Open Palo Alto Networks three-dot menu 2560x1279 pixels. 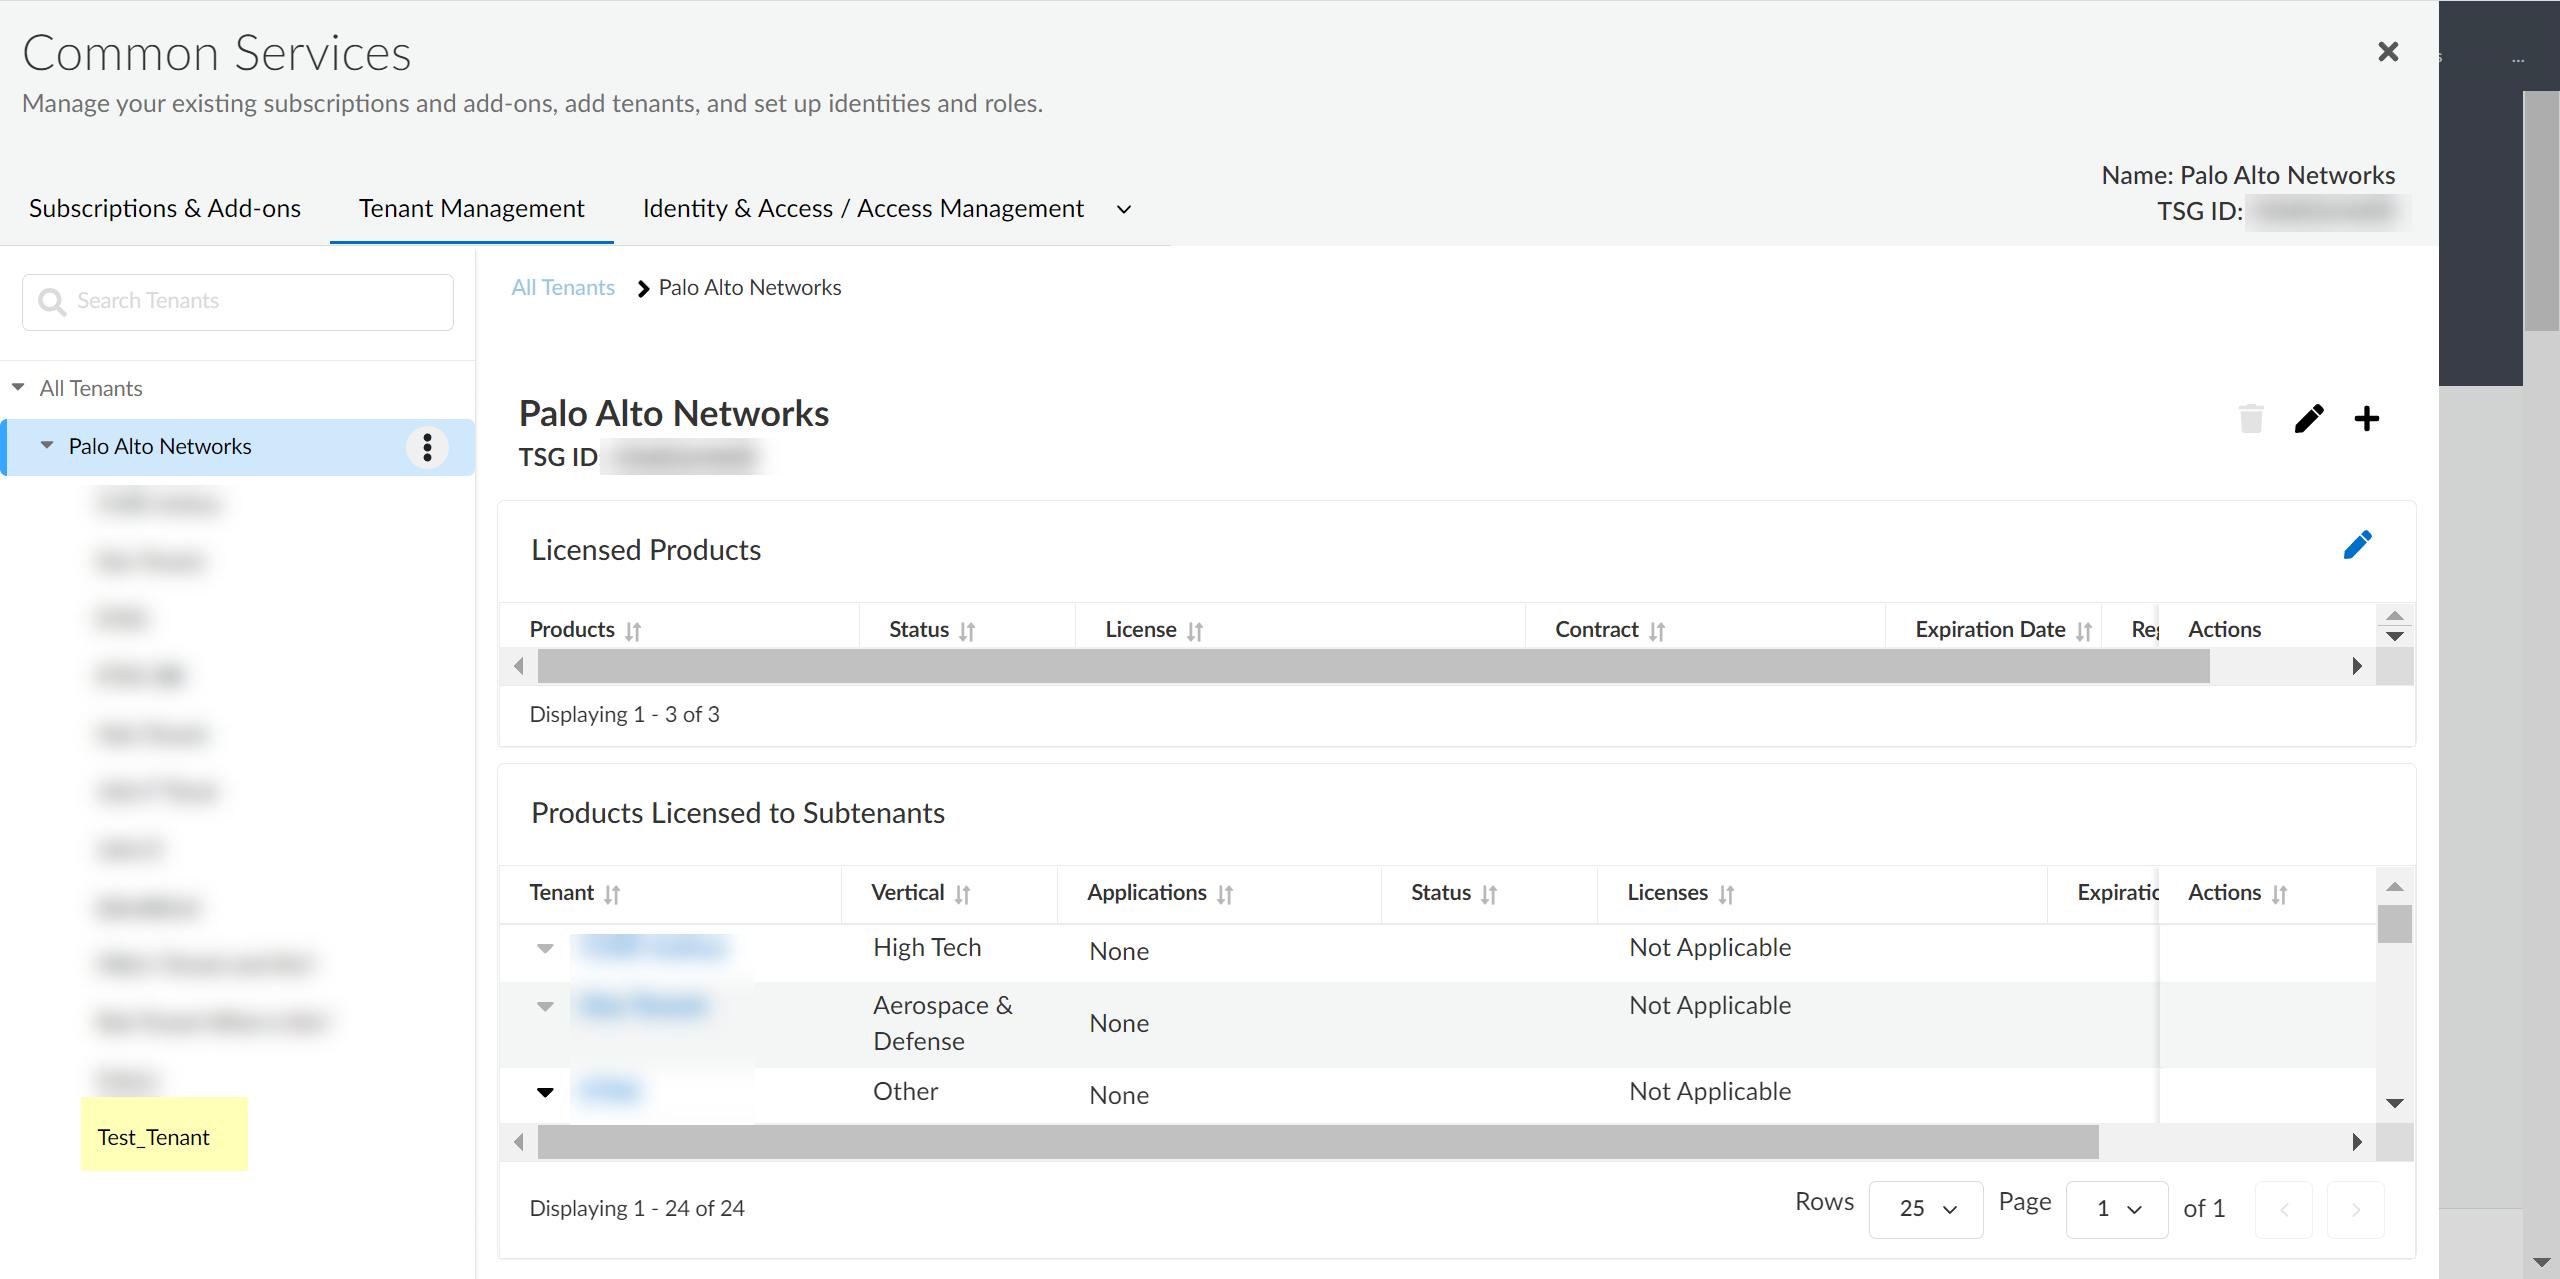pos(427,447)
